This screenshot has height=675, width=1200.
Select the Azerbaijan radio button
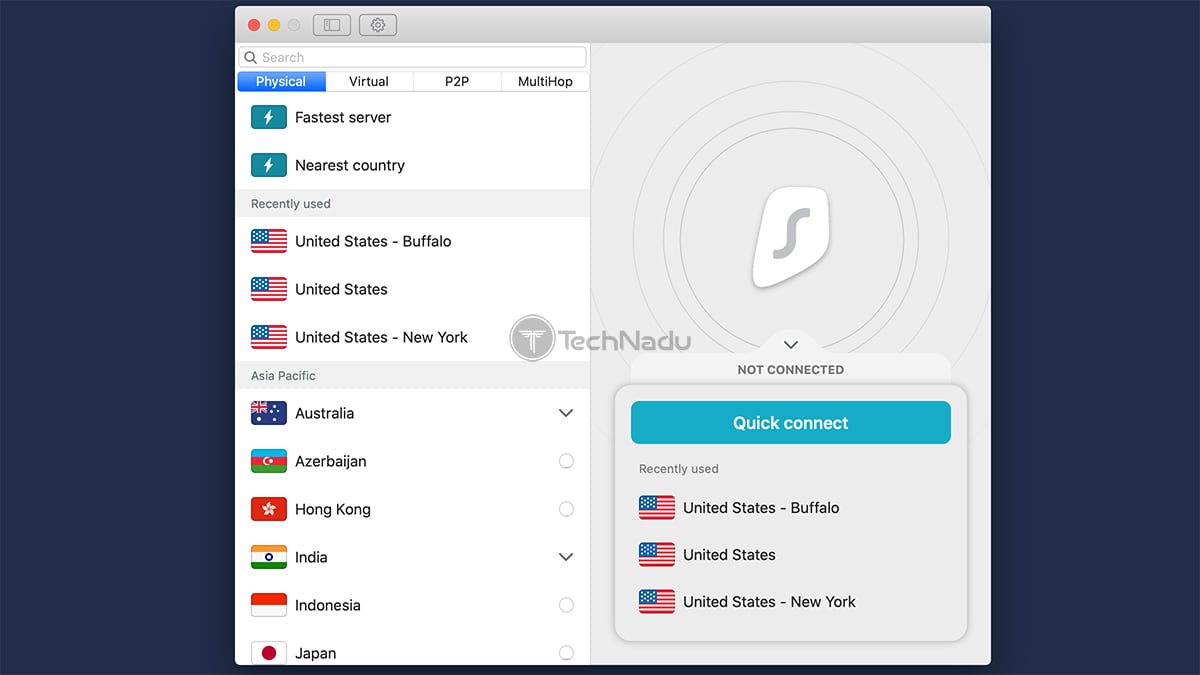[566, 461]
